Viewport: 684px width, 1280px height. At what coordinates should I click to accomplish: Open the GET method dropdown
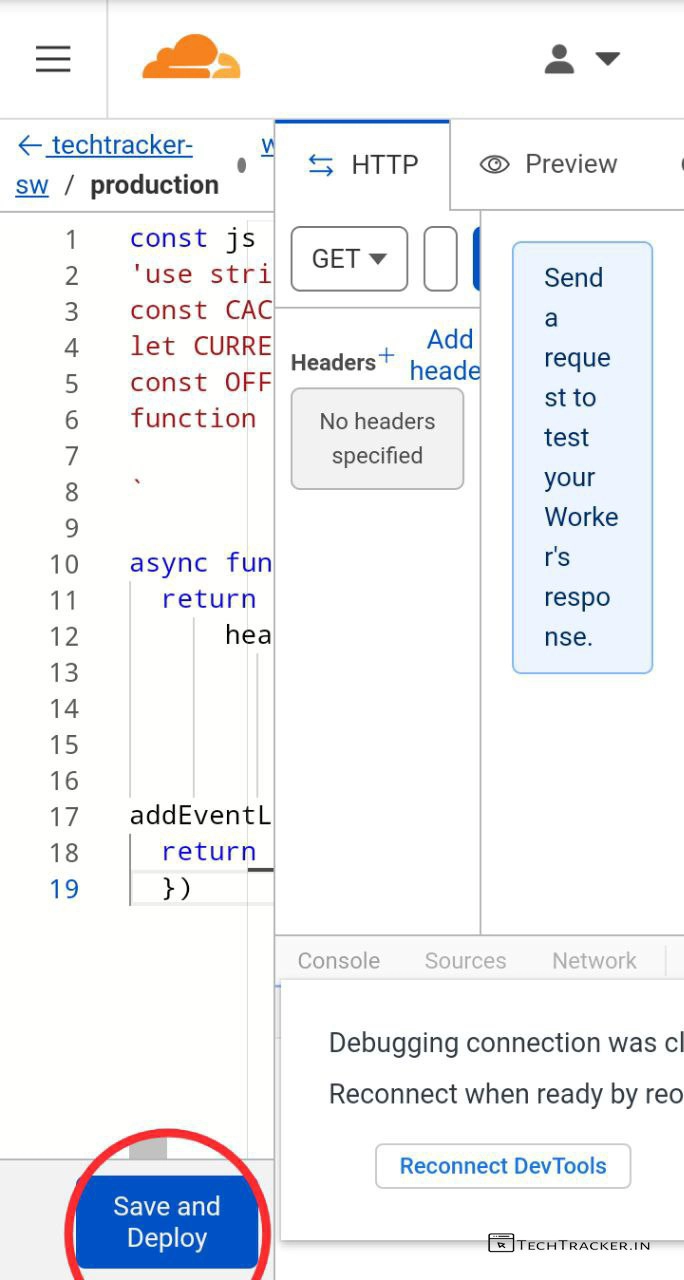[x=349, y=259]
